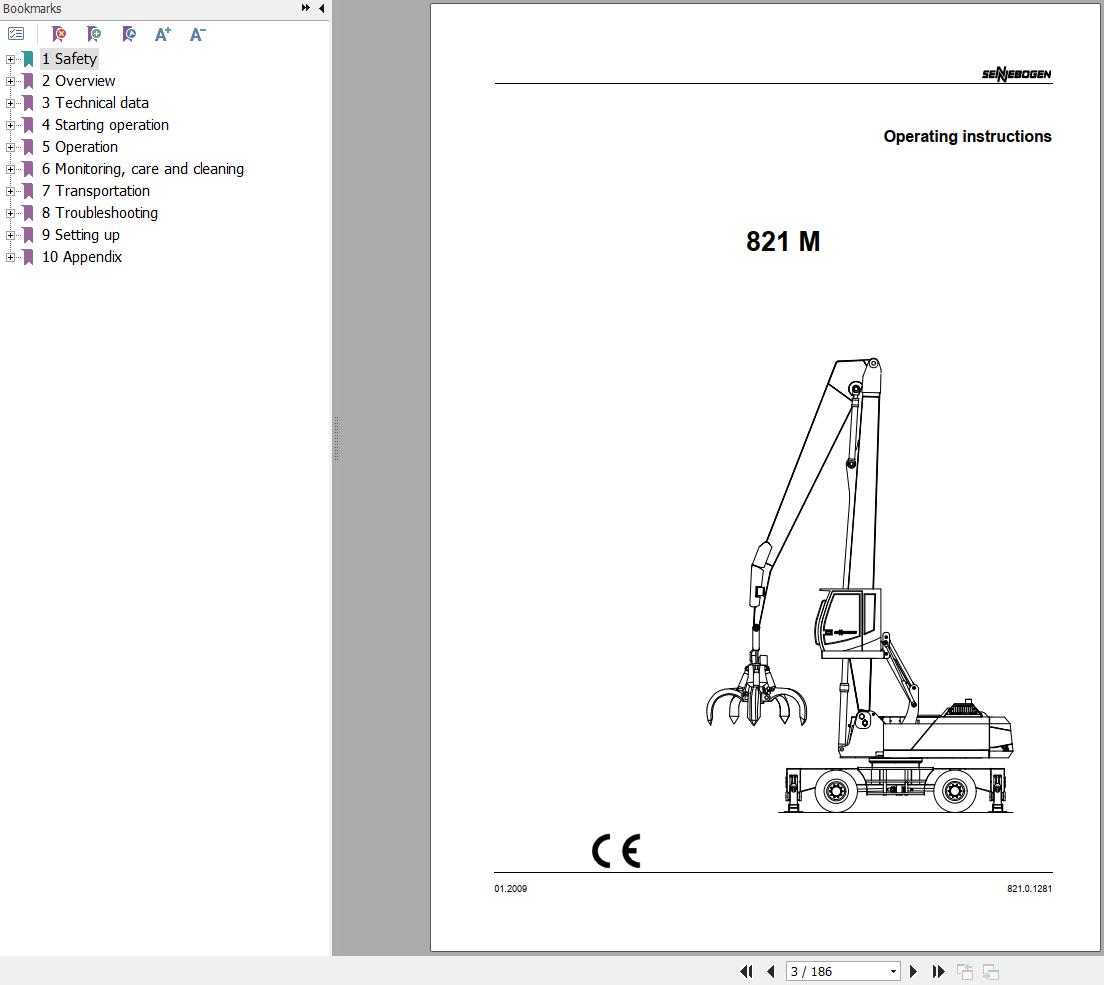Click the delete bookmark icon
The width and height of the screenshot is (1104, 985).
59,34
